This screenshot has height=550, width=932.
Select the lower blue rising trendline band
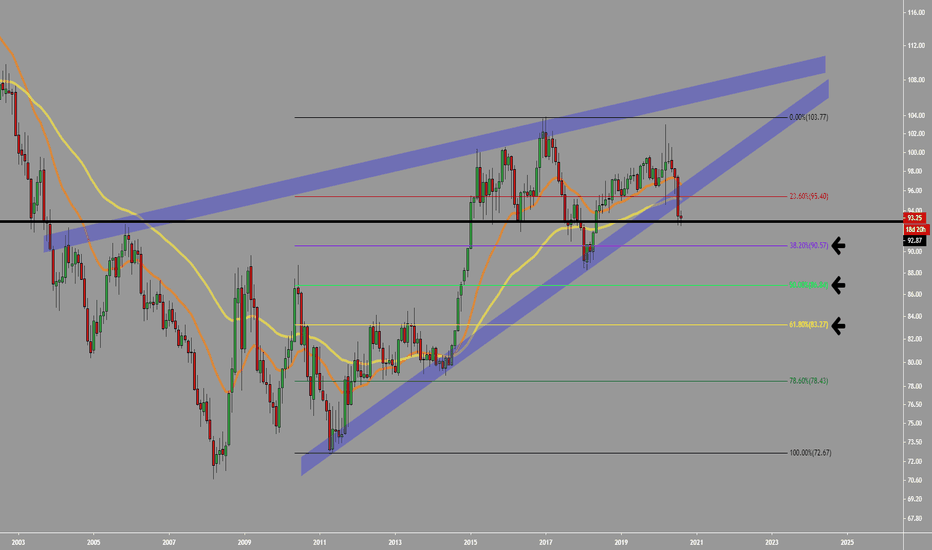[565, 278]
